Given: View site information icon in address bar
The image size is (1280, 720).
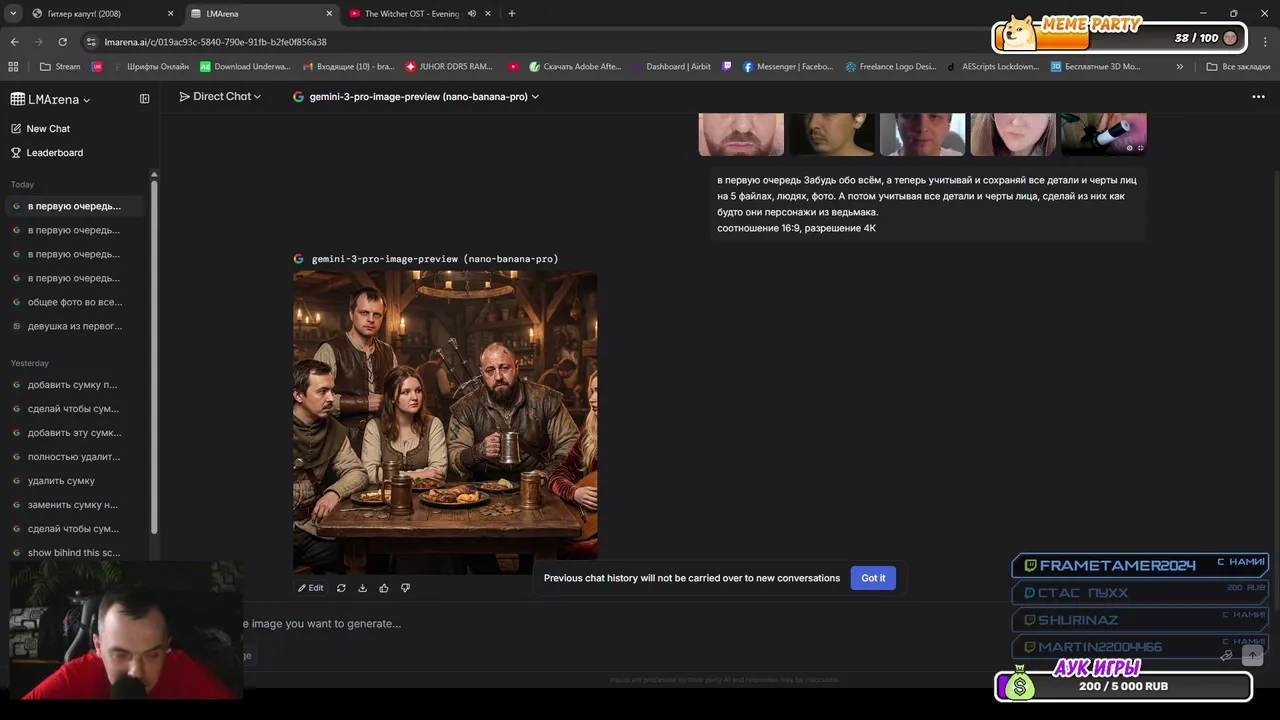Looking at the screenshot, I should (x=91, y=42).
